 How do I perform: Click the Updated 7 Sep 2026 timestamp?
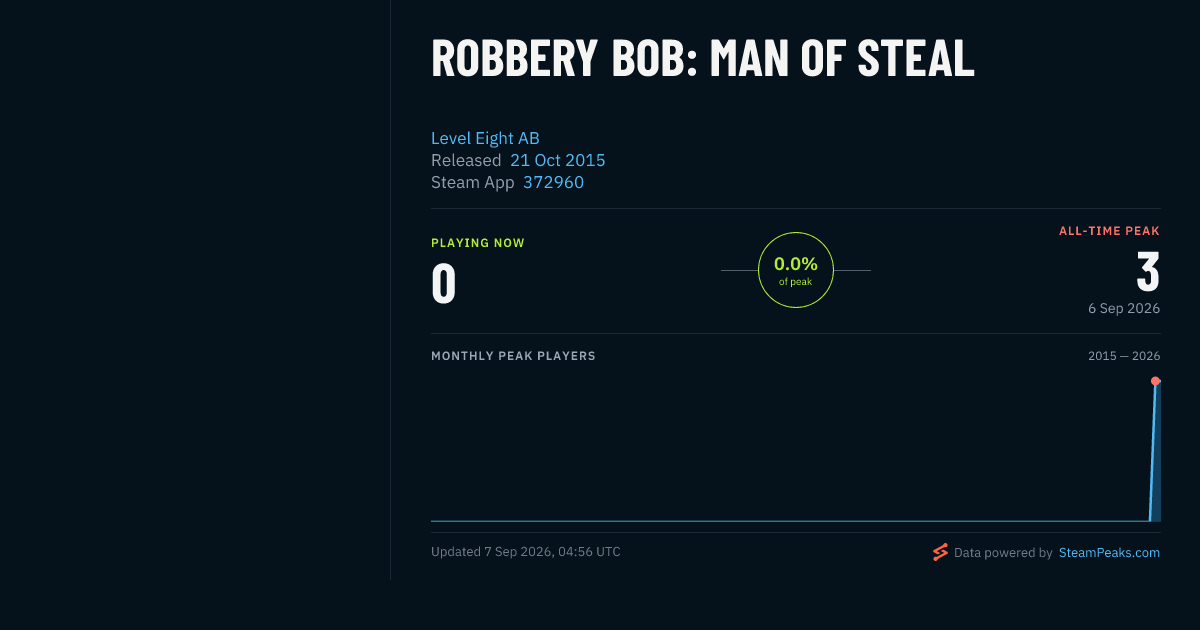[525, 552]
